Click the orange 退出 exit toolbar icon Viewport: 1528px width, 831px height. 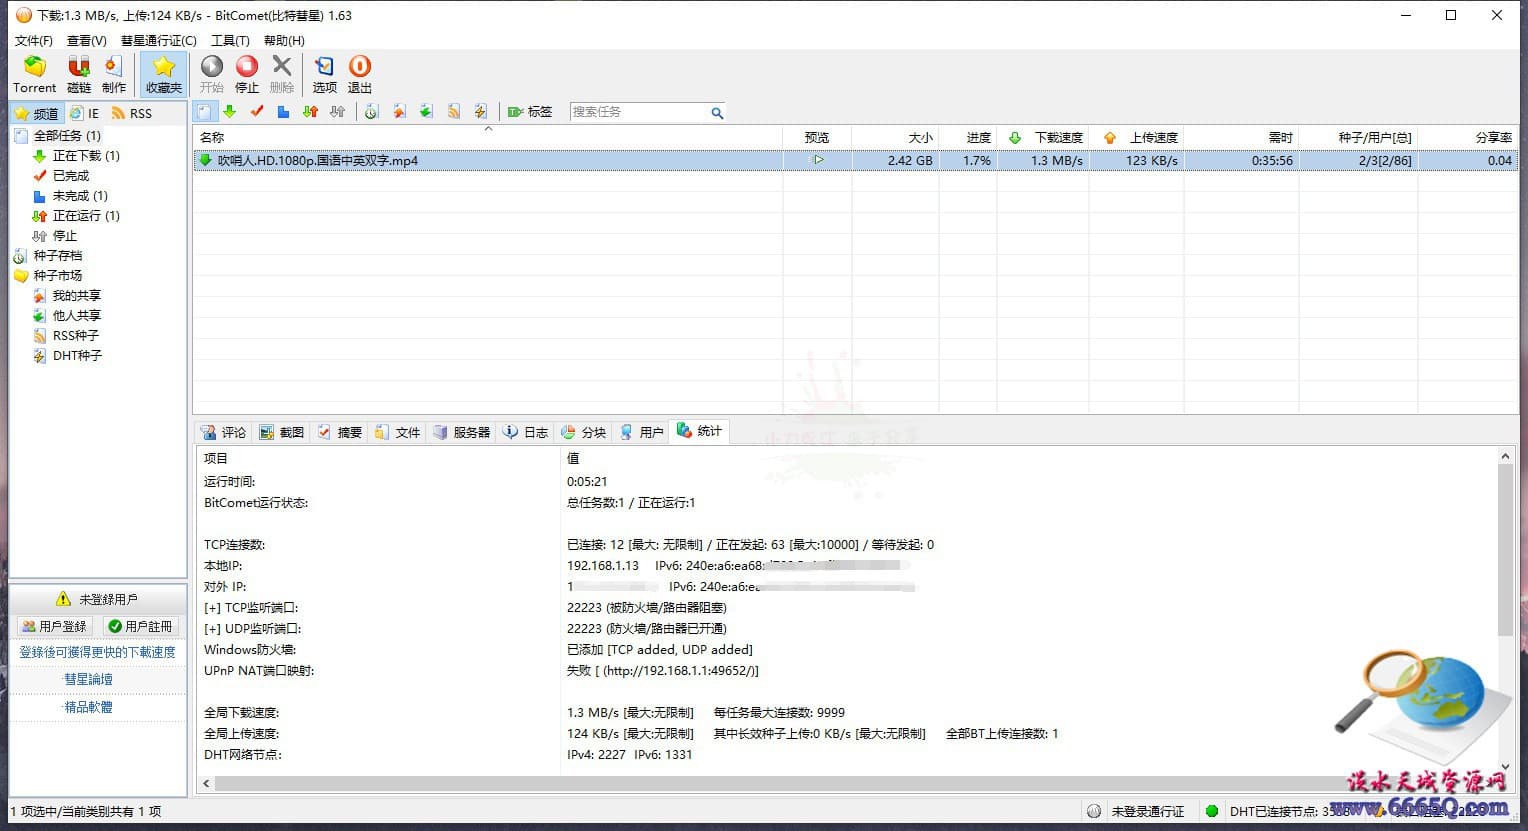point(360,75)
